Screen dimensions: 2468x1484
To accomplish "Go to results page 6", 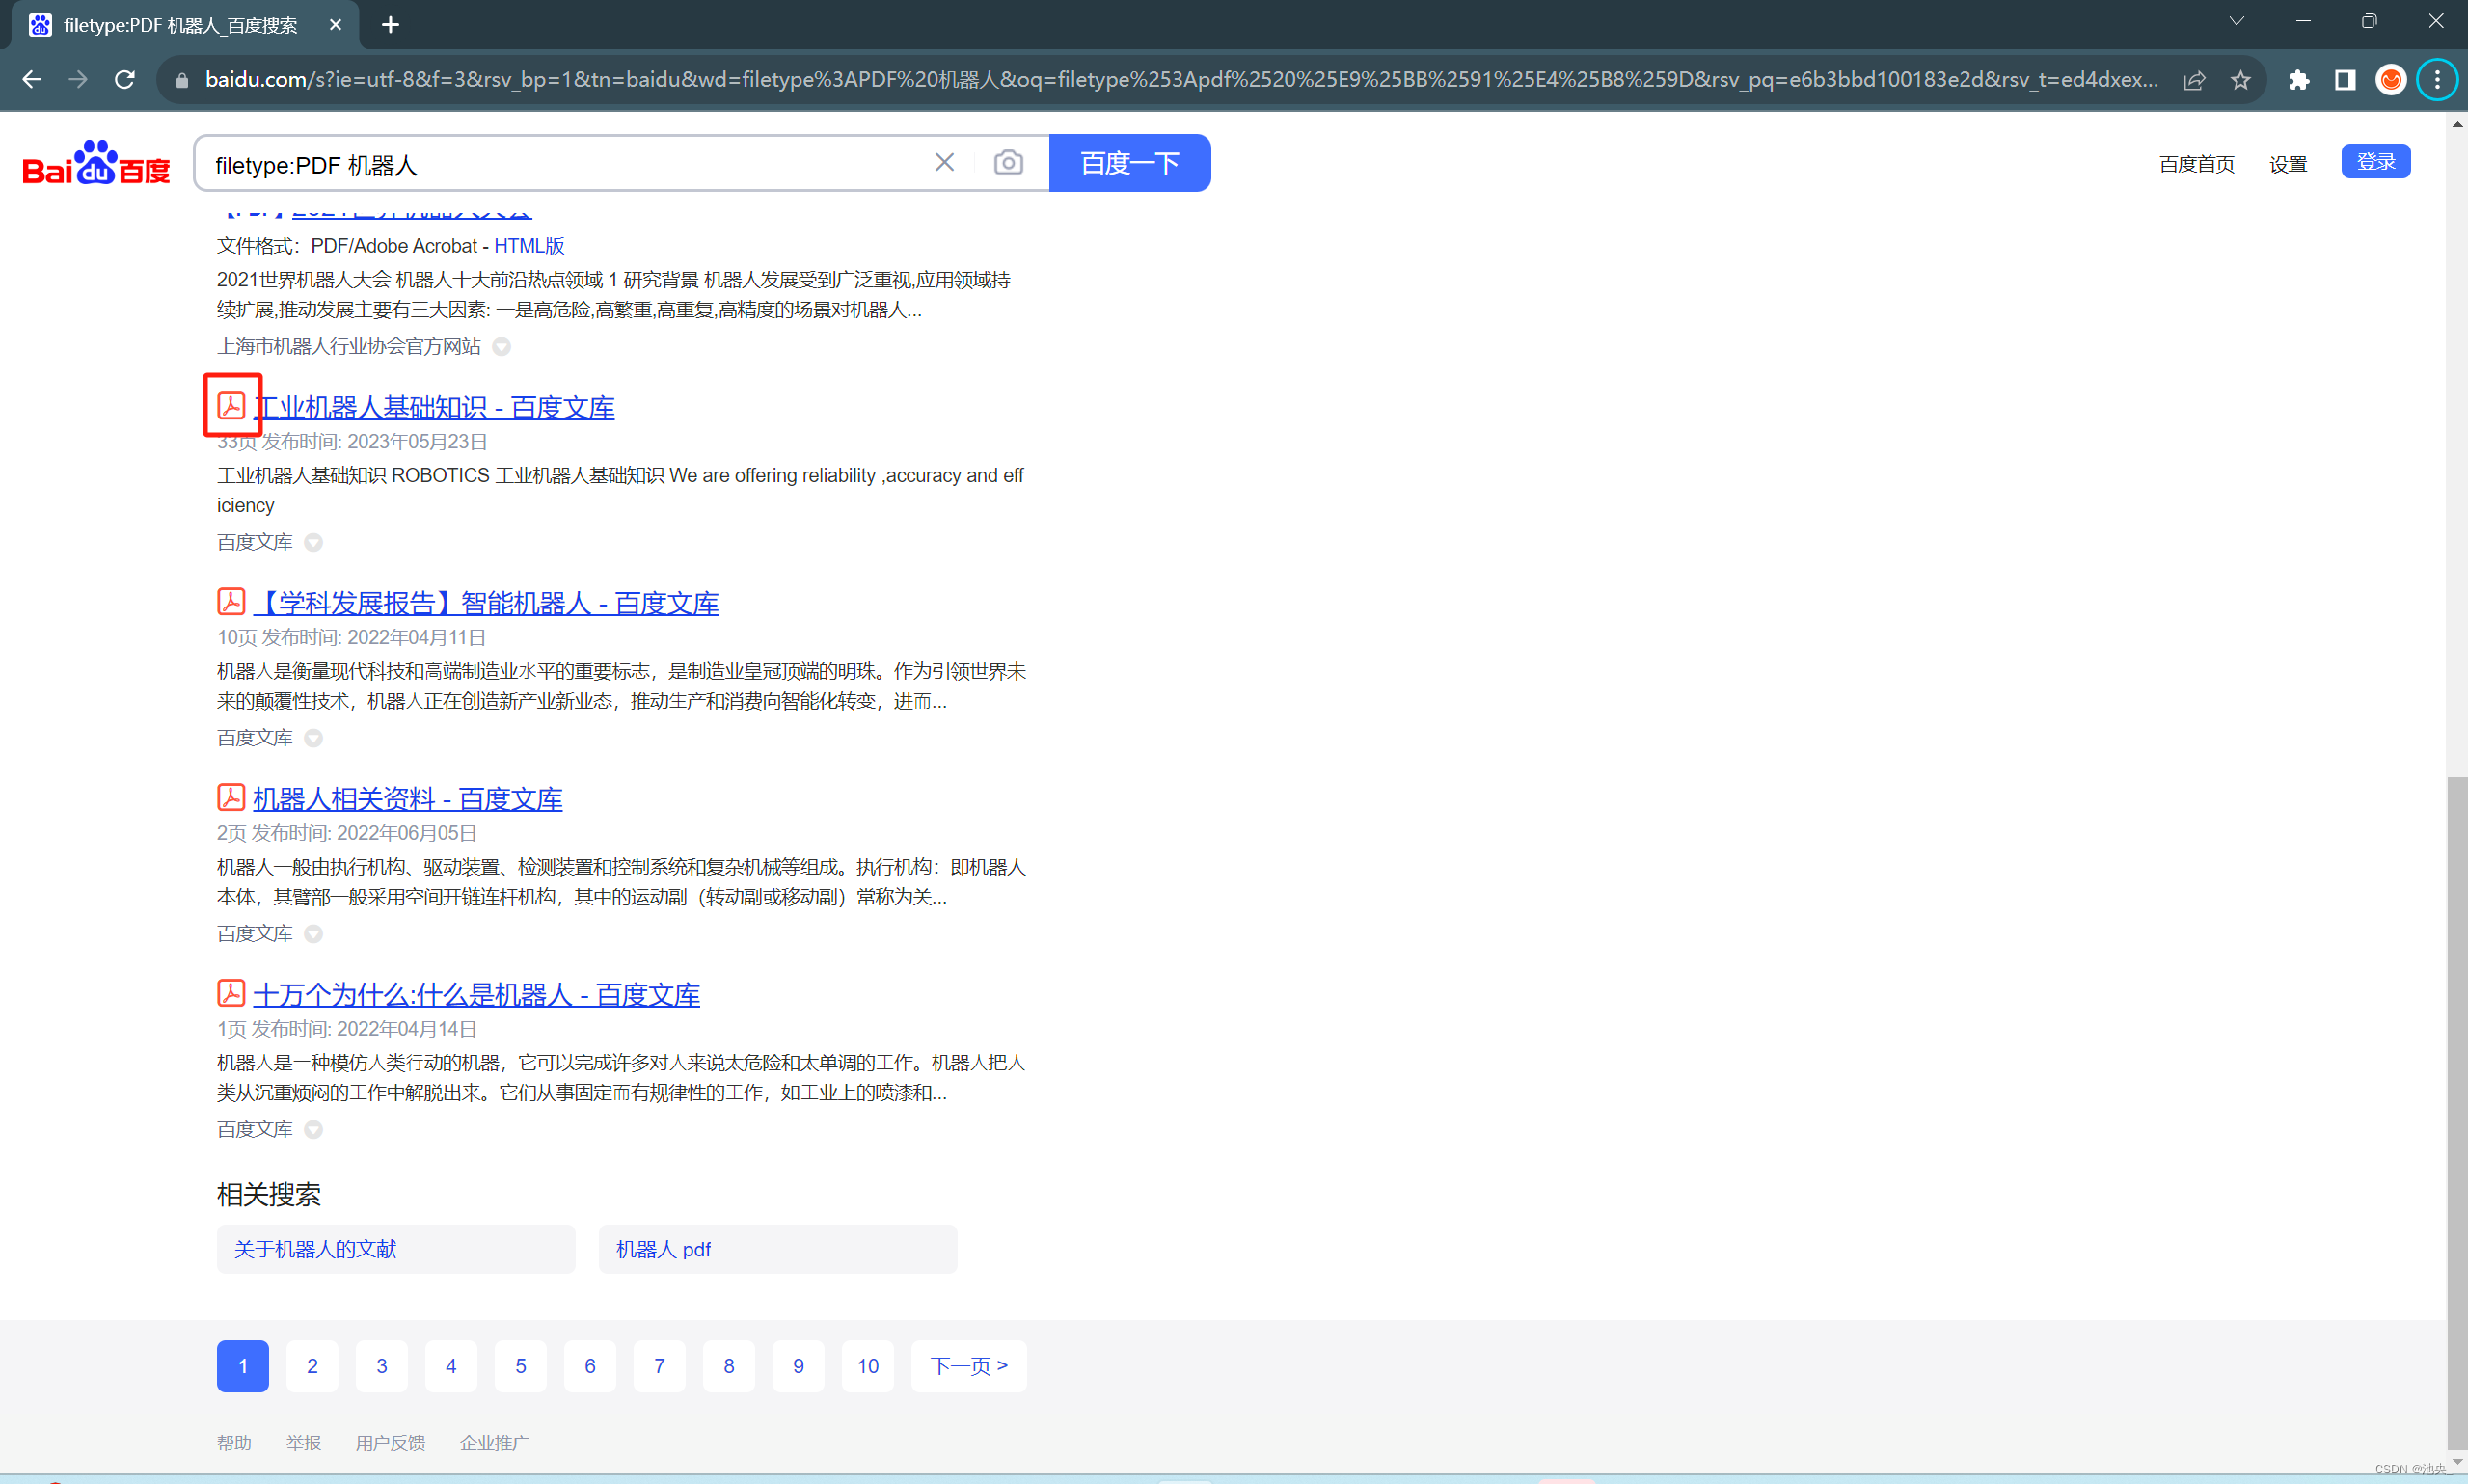I will click(590, 1366).
